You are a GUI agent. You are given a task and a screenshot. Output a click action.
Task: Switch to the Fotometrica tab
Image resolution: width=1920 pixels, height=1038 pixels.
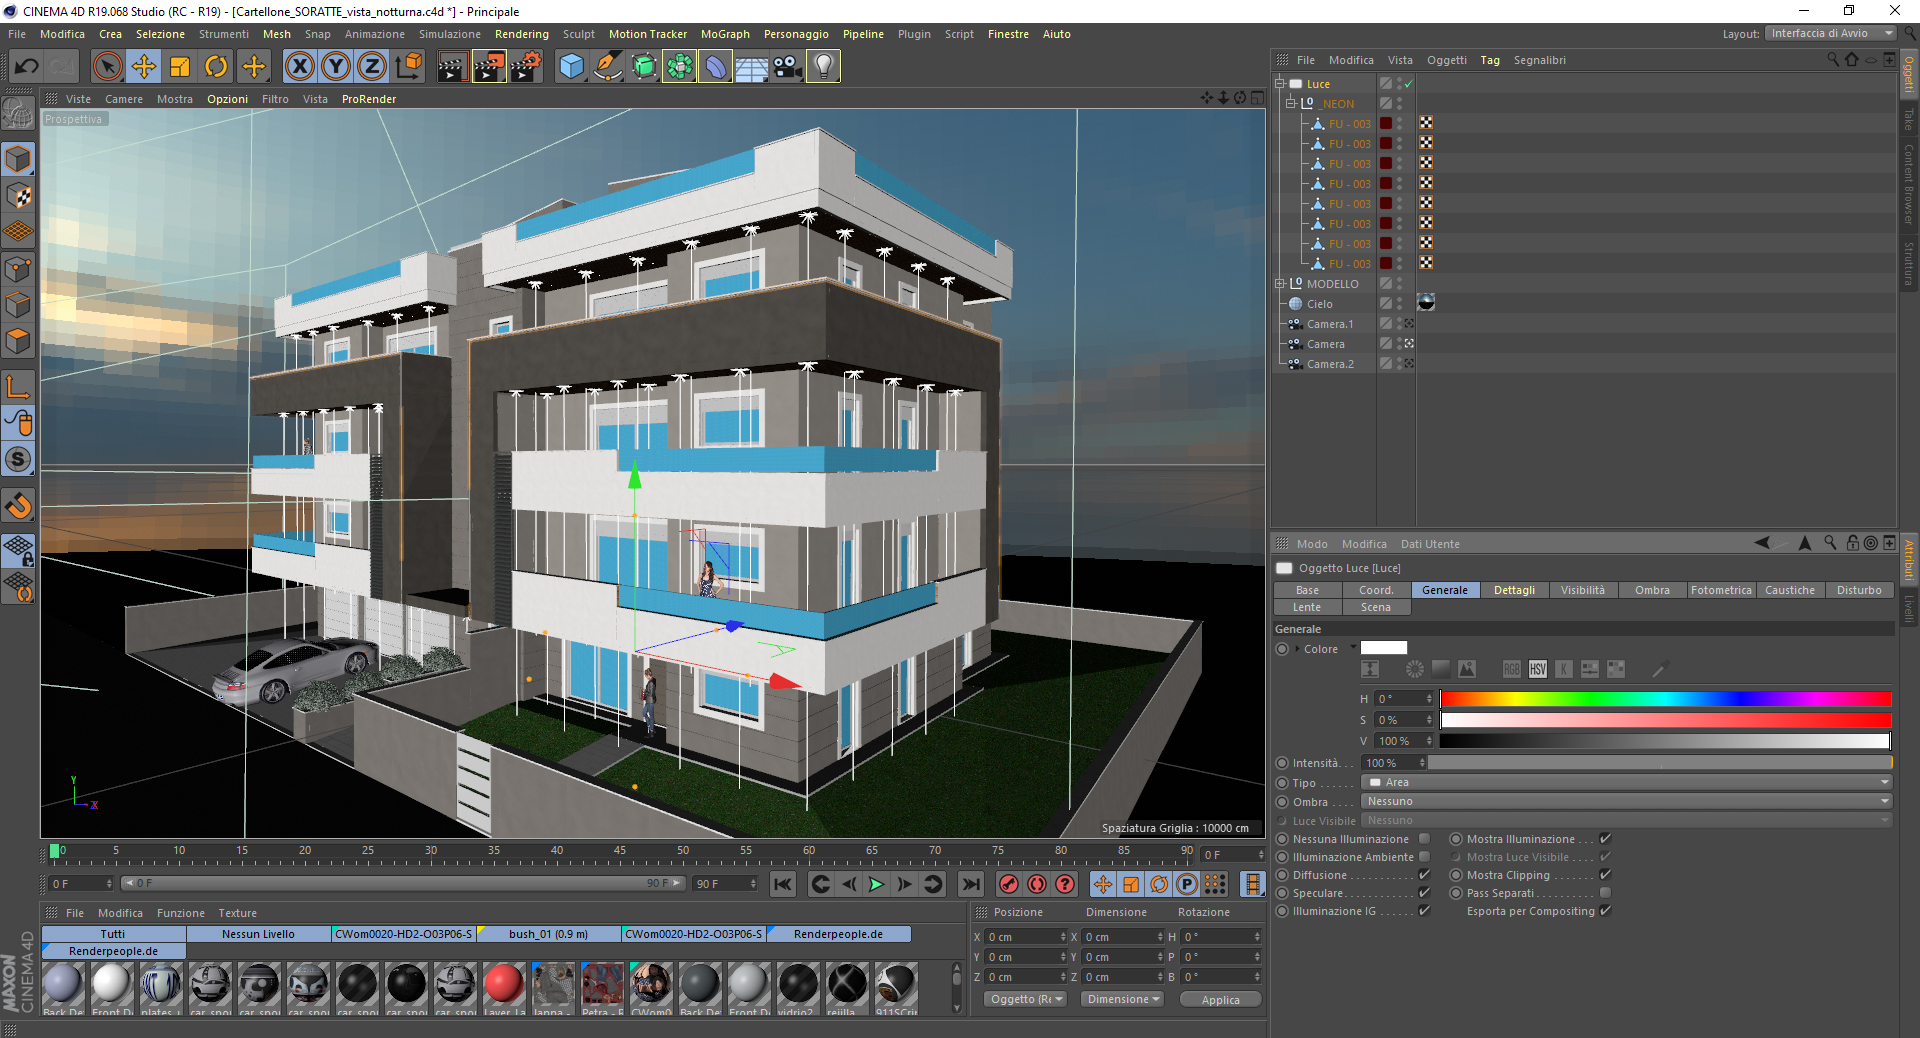1721,590
